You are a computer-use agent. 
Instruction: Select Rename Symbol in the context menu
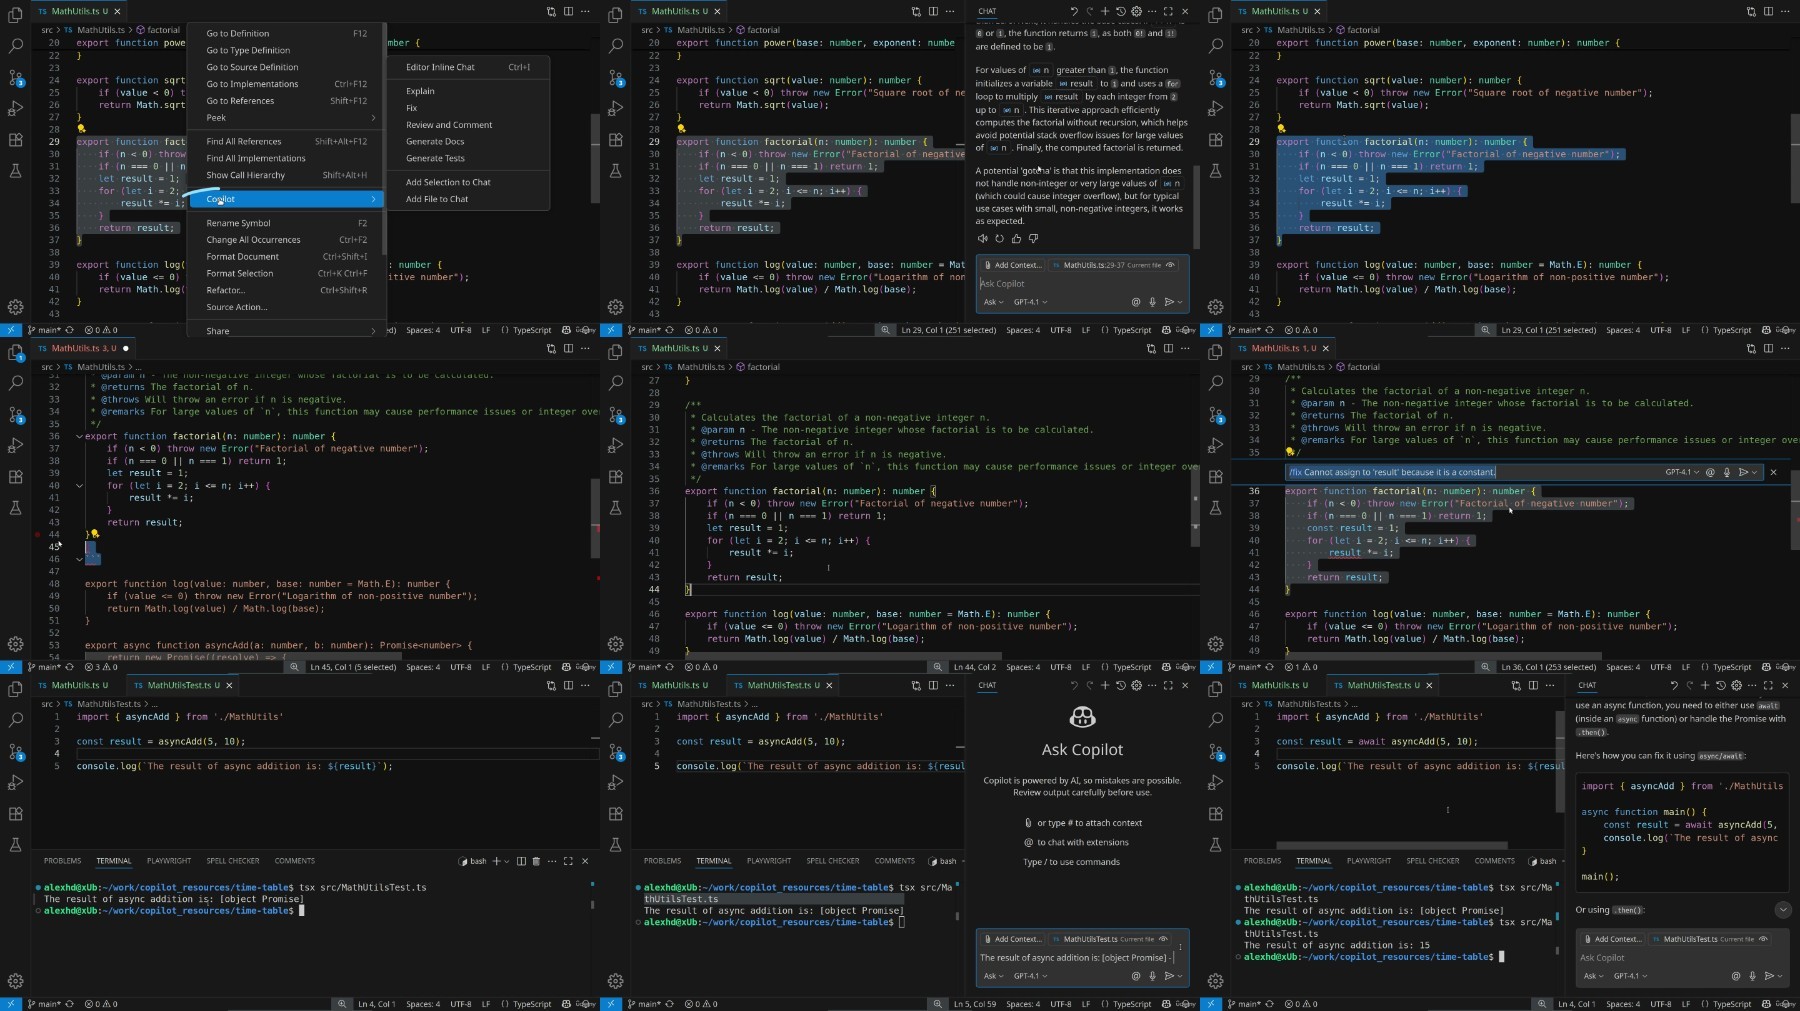(287, 223)
